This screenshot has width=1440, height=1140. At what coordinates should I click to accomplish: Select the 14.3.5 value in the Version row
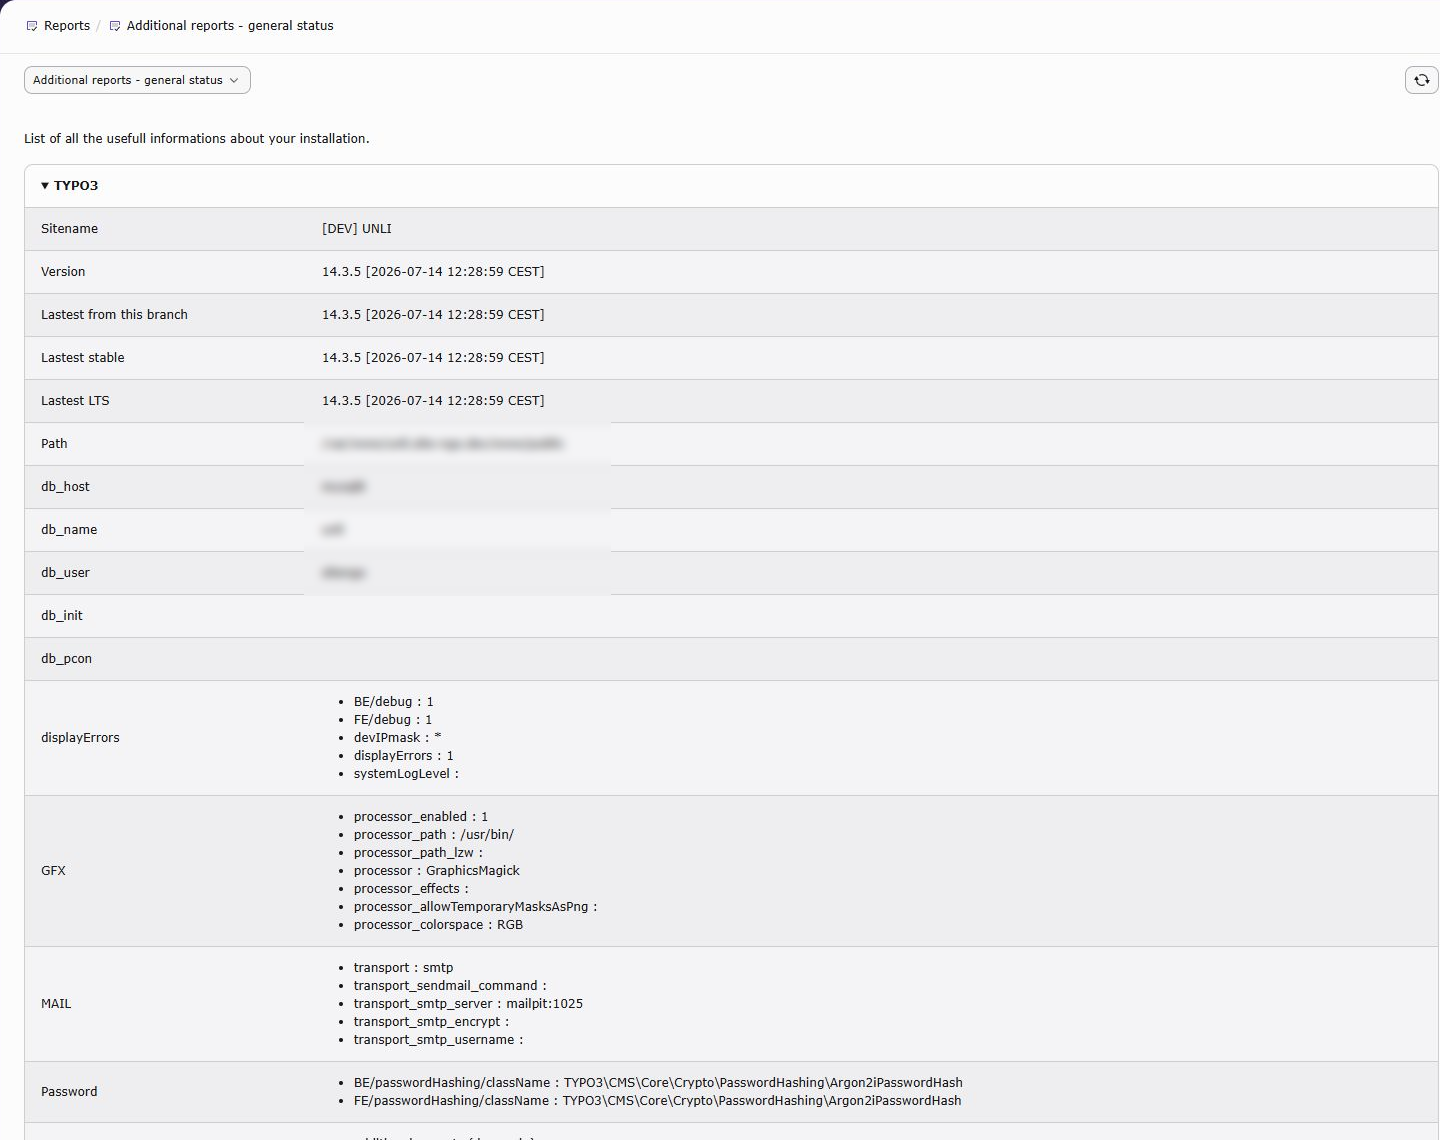[433, 272]
